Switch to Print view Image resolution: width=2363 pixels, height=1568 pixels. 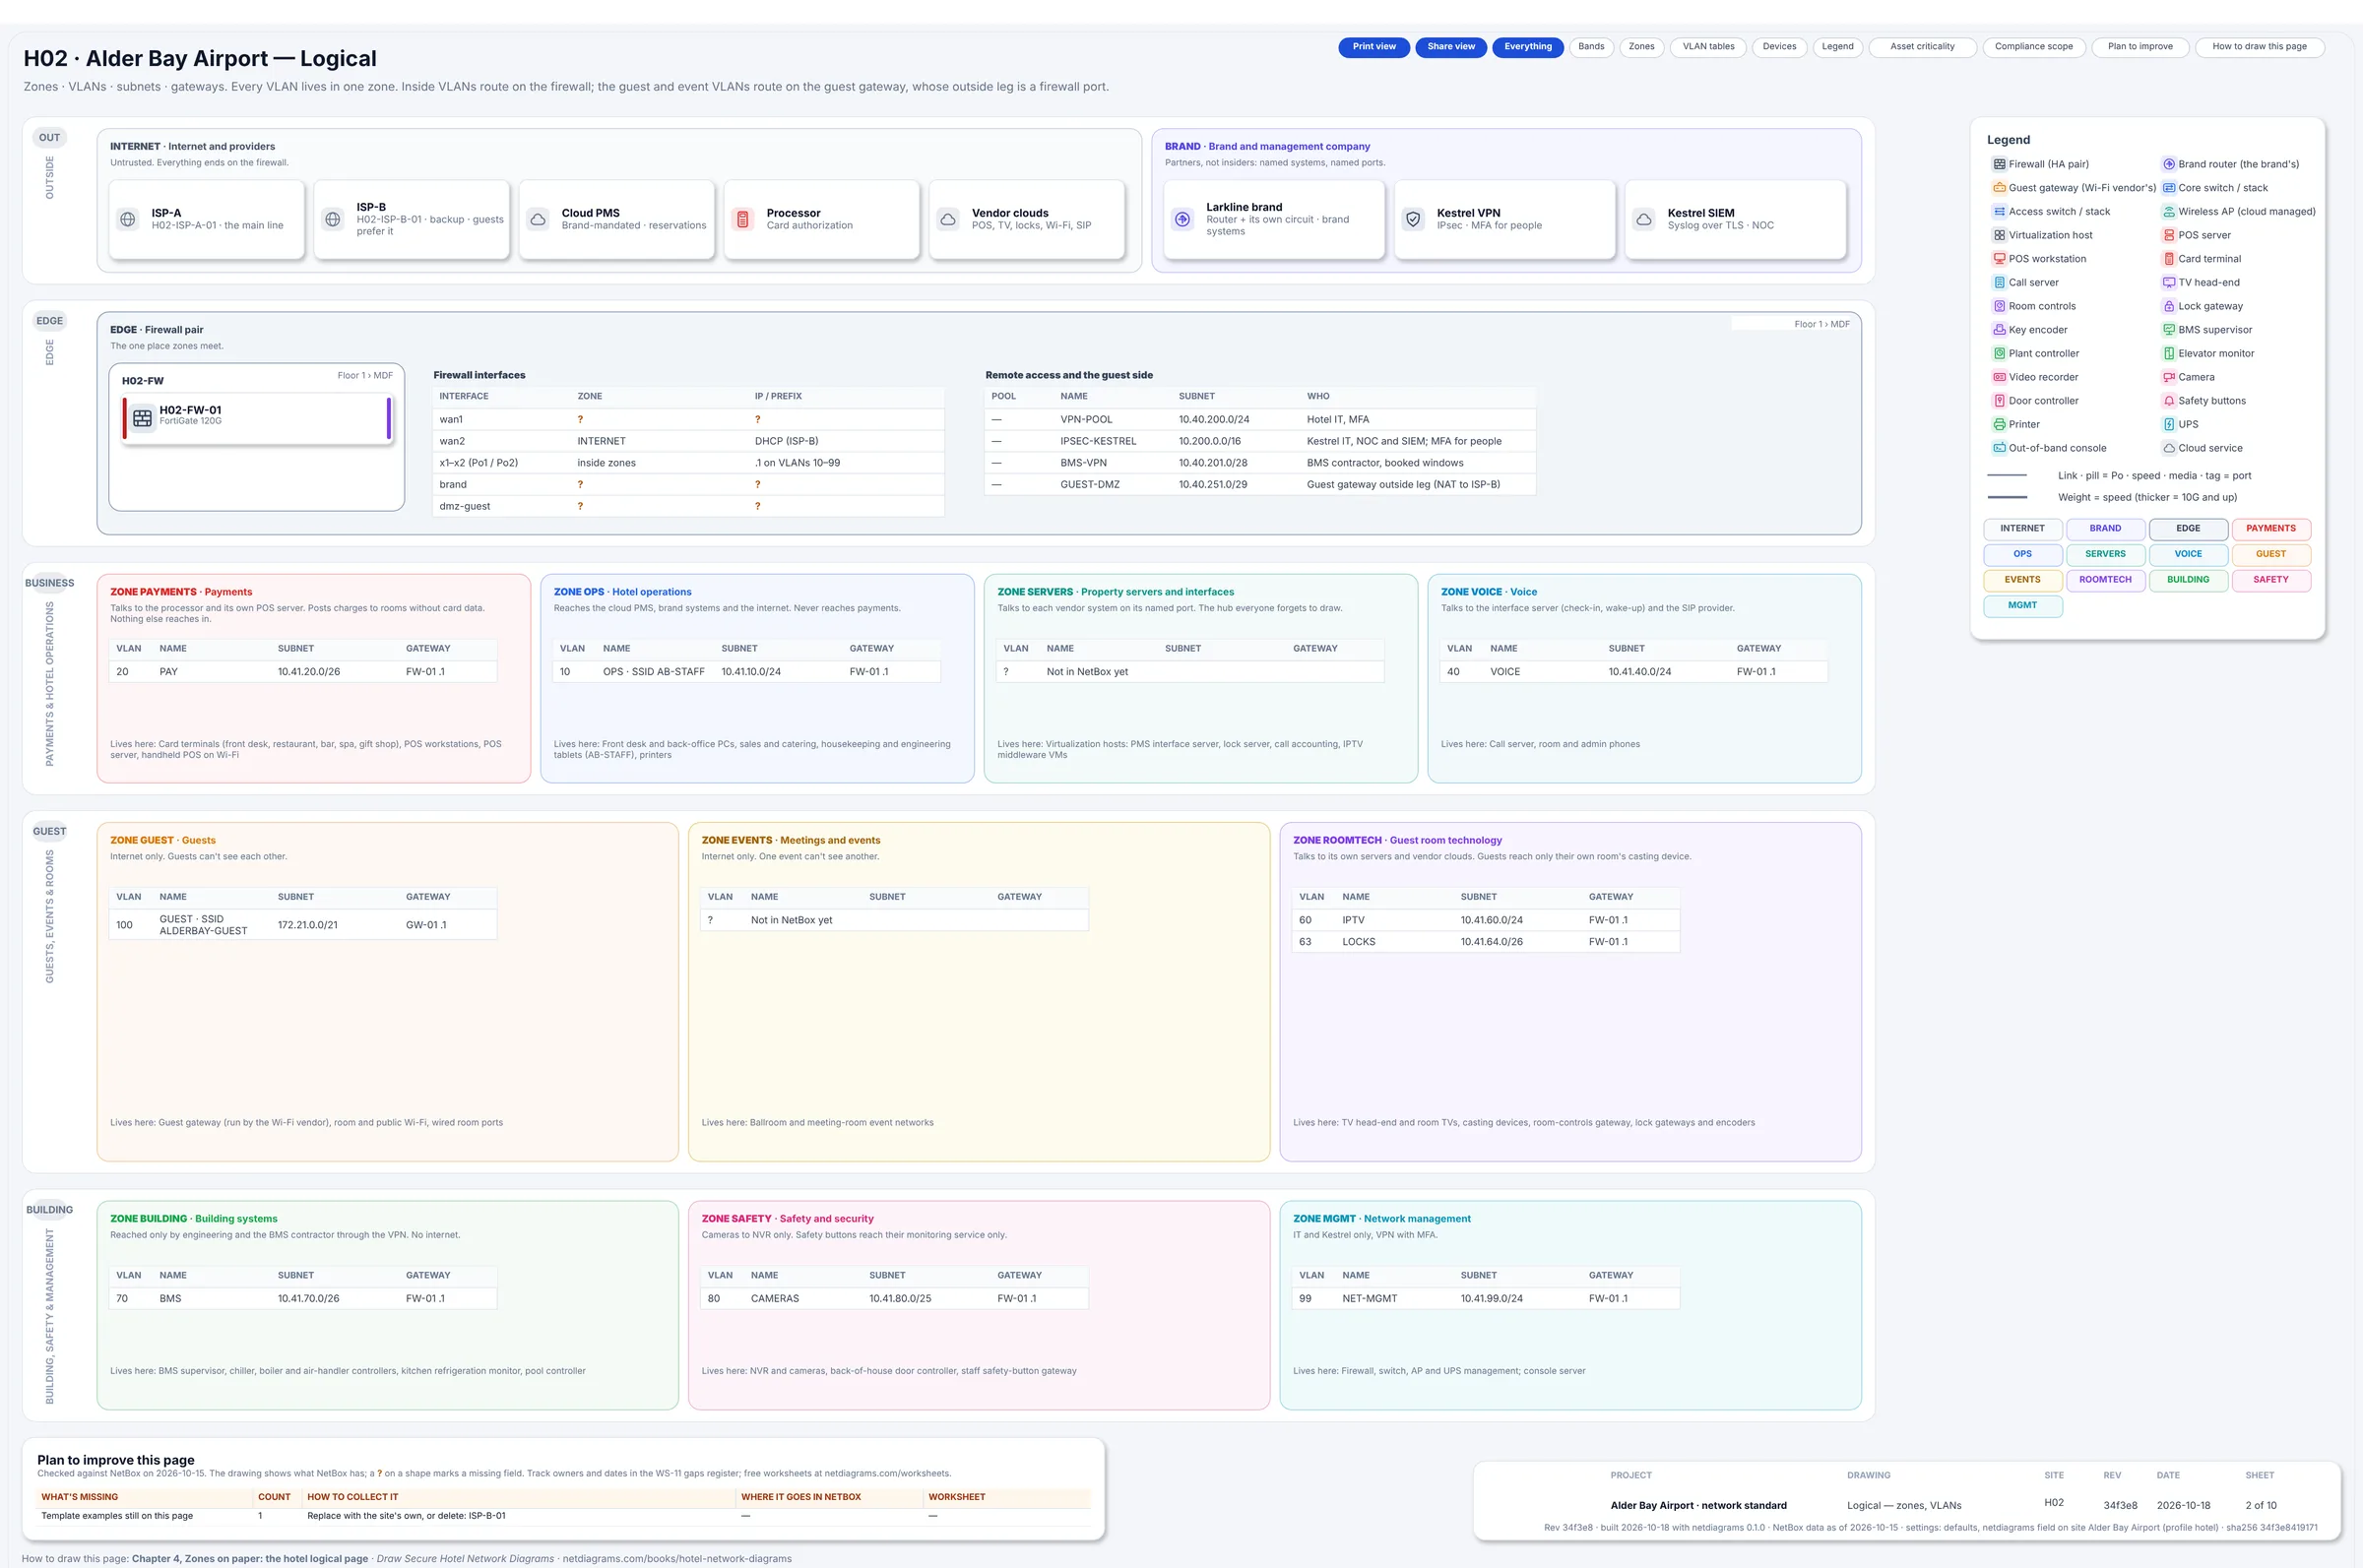coord(1374,47)
